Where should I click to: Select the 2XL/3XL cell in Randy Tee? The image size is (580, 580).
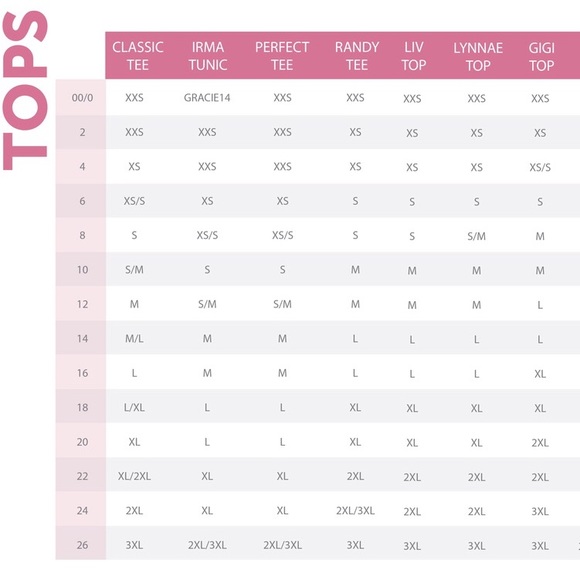tap(355, 510)
